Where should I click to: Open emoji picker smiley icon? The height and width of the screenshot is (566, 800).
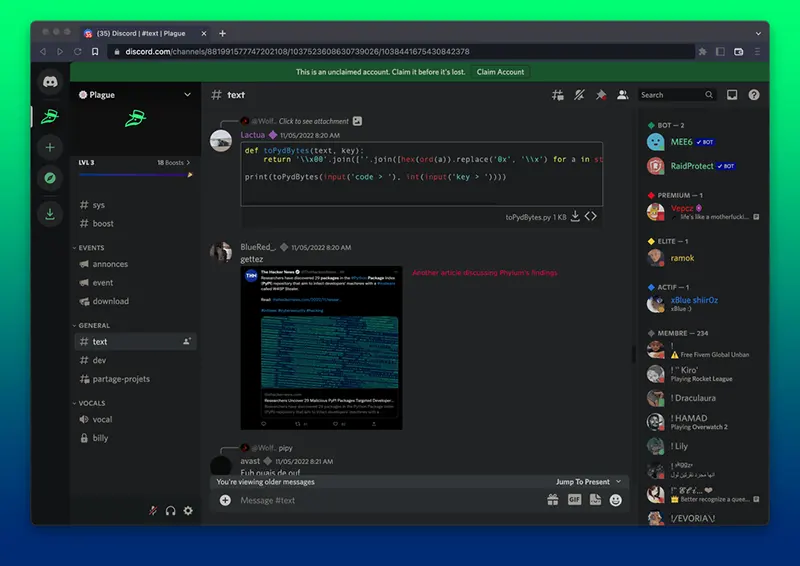[616, 500]
